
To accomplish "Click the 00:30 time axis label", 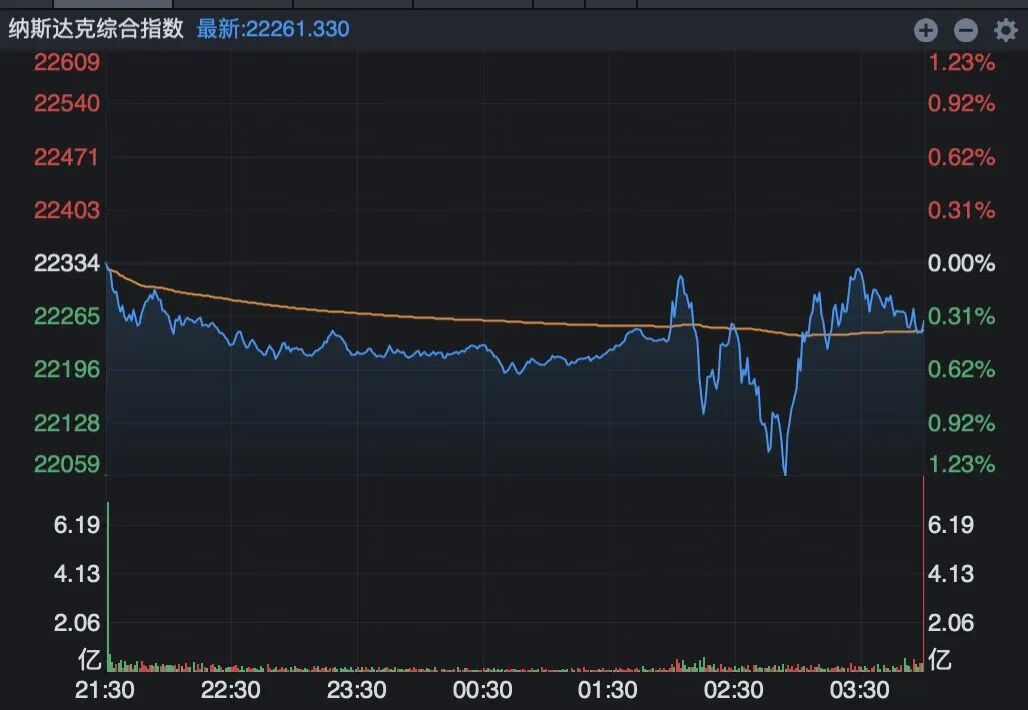I will [x=483, y=690].
